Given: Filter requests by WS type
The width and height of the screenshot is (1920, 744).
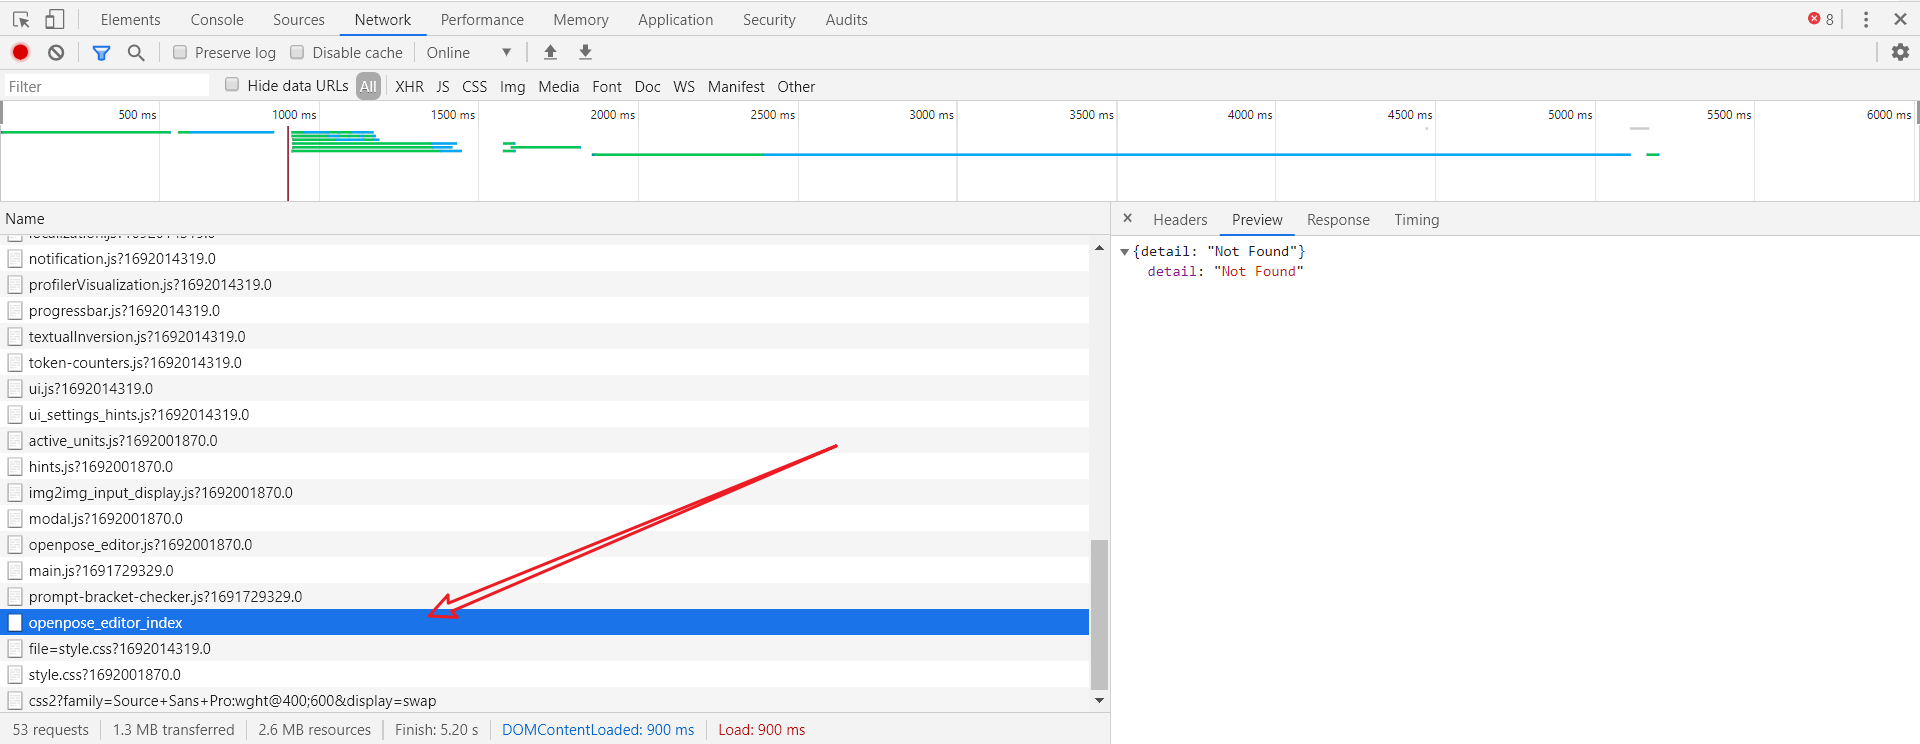Looking at the screenshot, I should click(x=684, y=86).
